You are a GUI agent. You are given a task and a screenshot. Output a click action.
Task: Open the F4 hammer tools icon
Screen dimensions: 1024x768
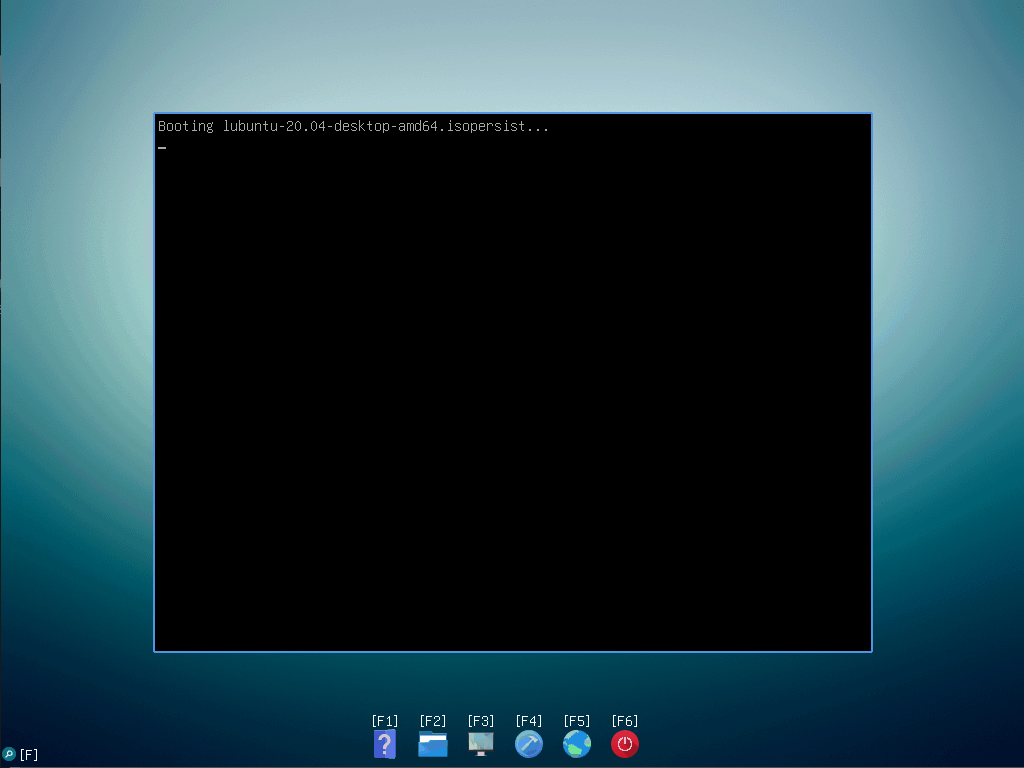click(529, 744)
